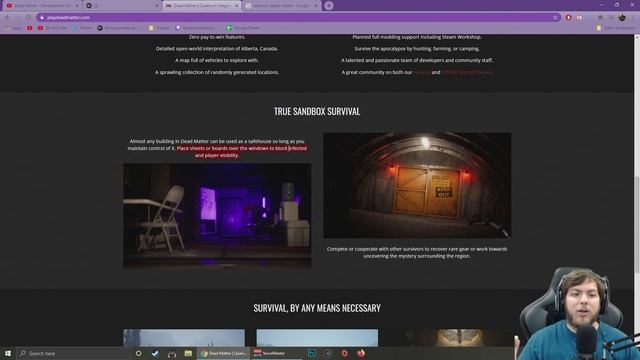Click 'Zero pay-to-win features' text
This screenshot has width=640, height=360.
[217, 37]
